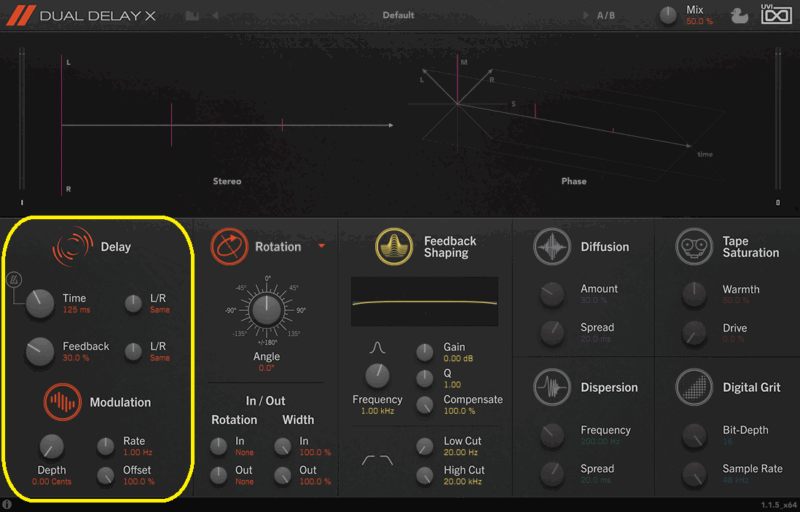800x512 pixels.
Task: Click the 30.0 % feedback value
Action: coord(76,358)
